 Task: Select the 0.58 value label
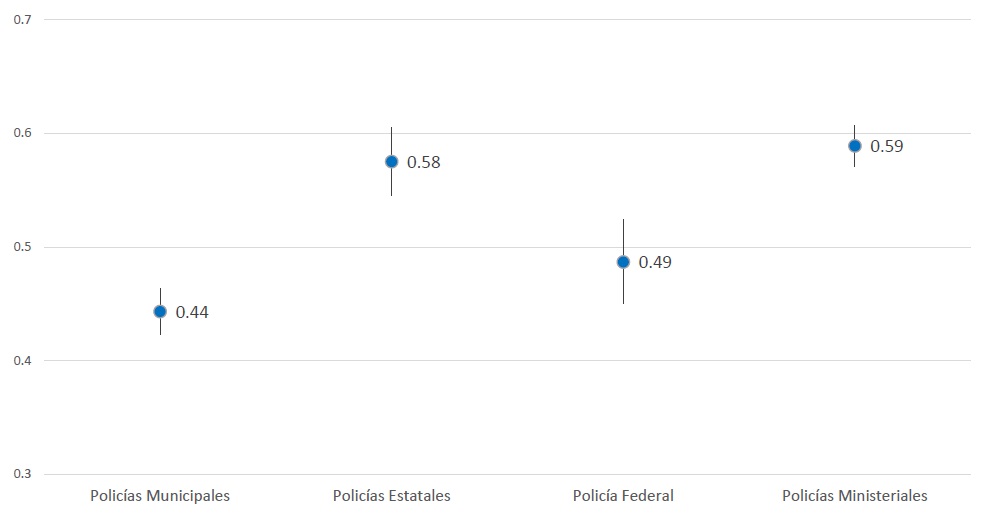pyautogui.click(x=424, y=162)
